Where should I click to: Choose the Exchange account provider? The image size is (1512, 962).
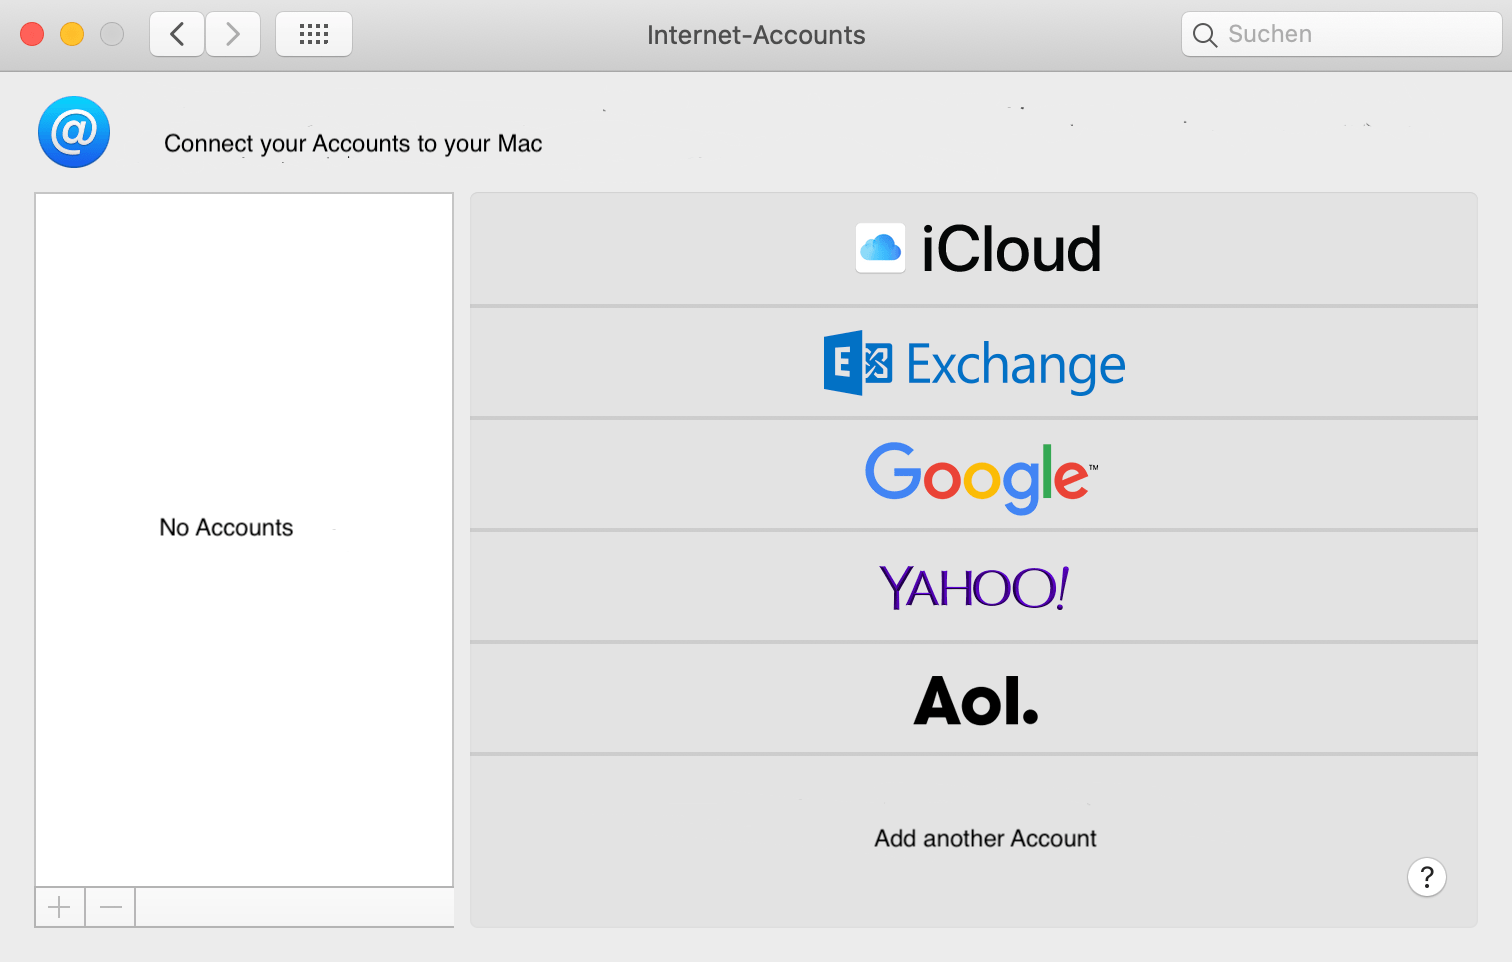974,363
